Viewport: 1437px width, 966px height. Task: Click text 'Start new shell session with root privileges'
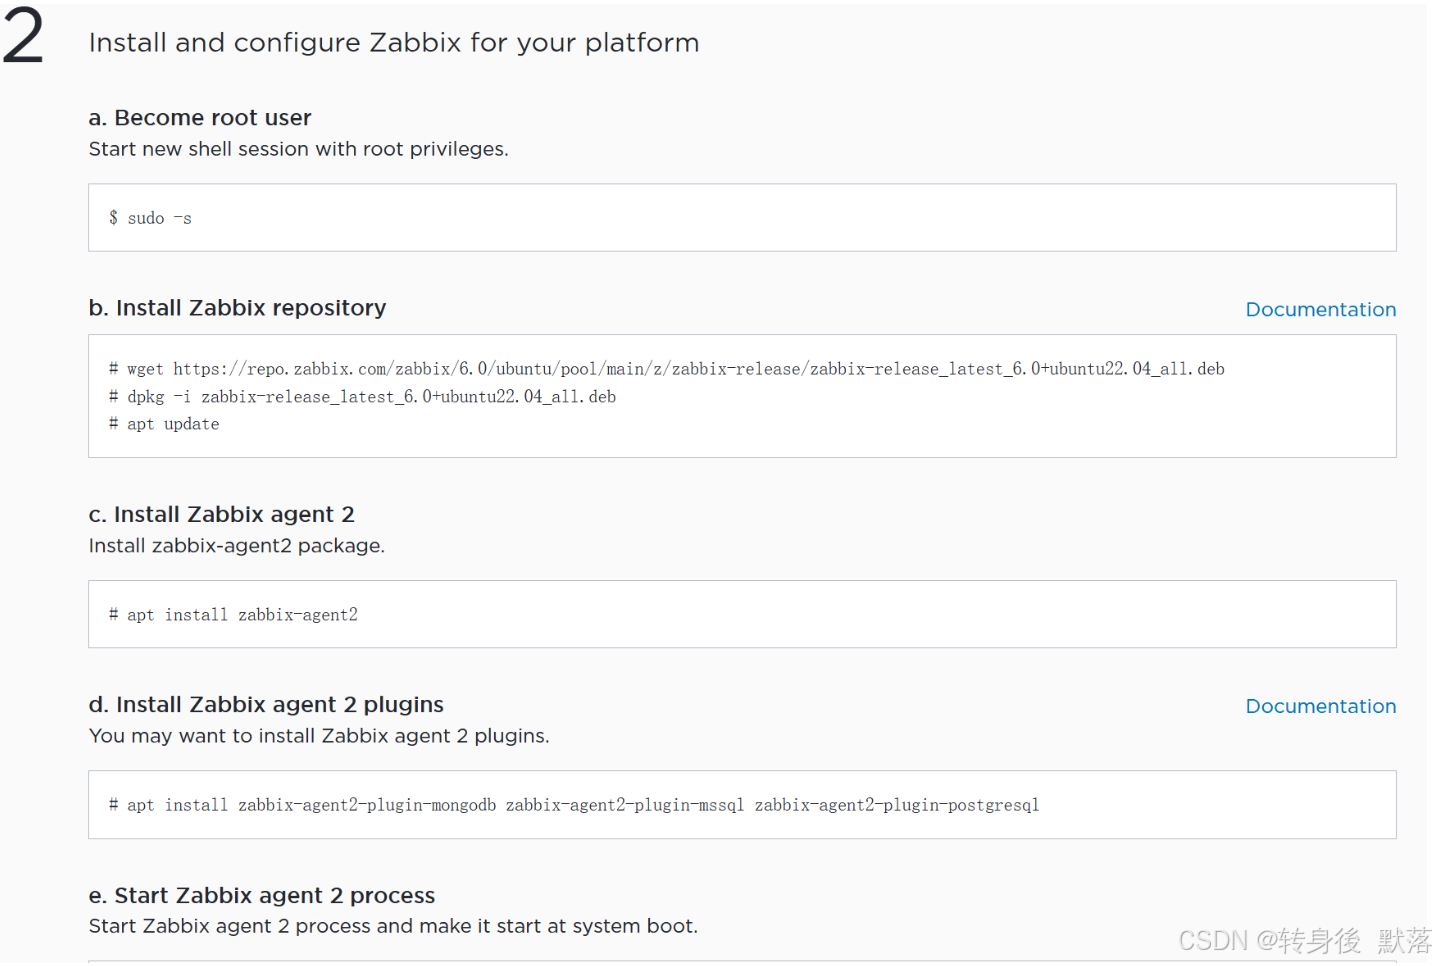click(x=297, y=149)
